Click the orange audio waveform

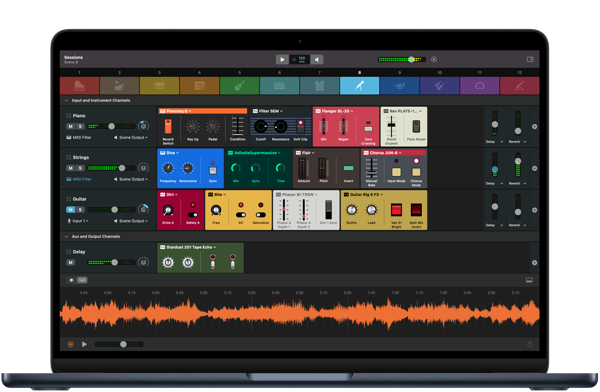point(300,313)
